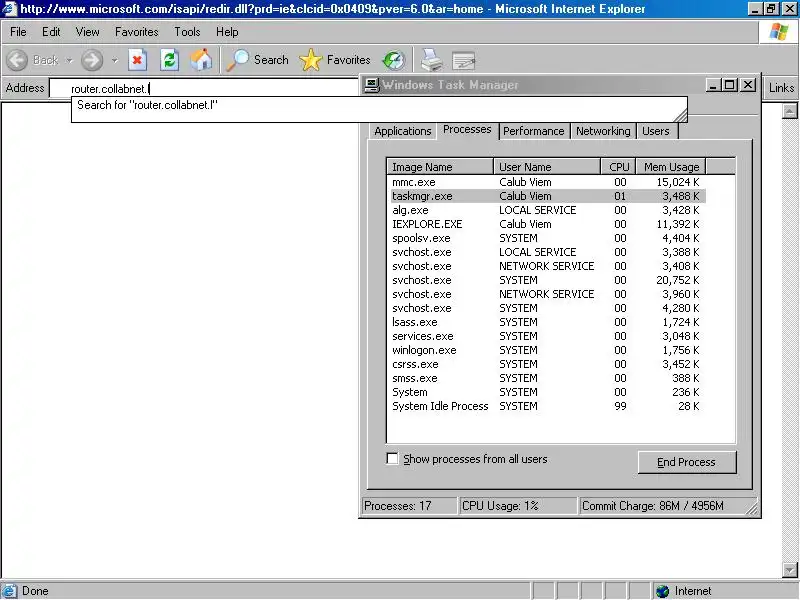Image resolution: width=800 pixels, height=600 pixels.
Task: Open the Networking tab
Action: 603,131
